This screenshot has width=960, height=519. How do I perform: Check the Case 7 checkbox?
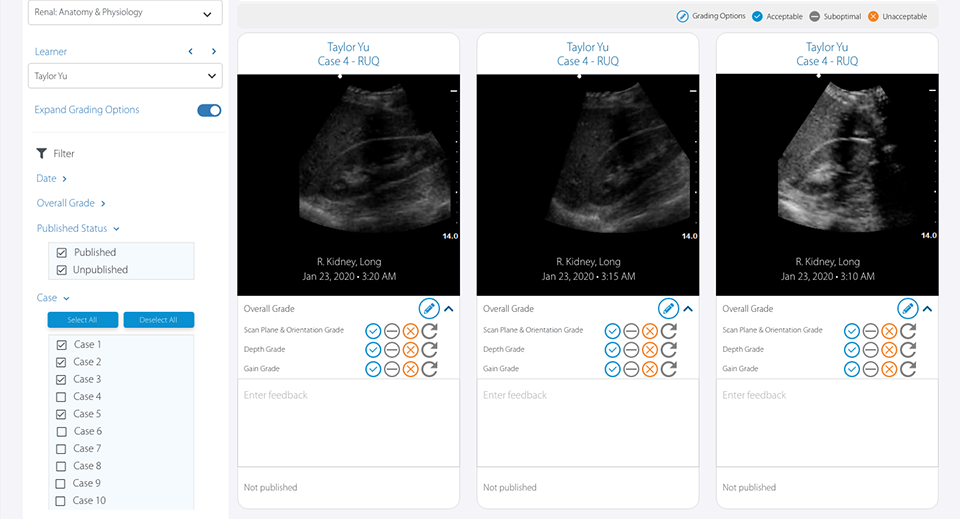(x=61, y=449)
